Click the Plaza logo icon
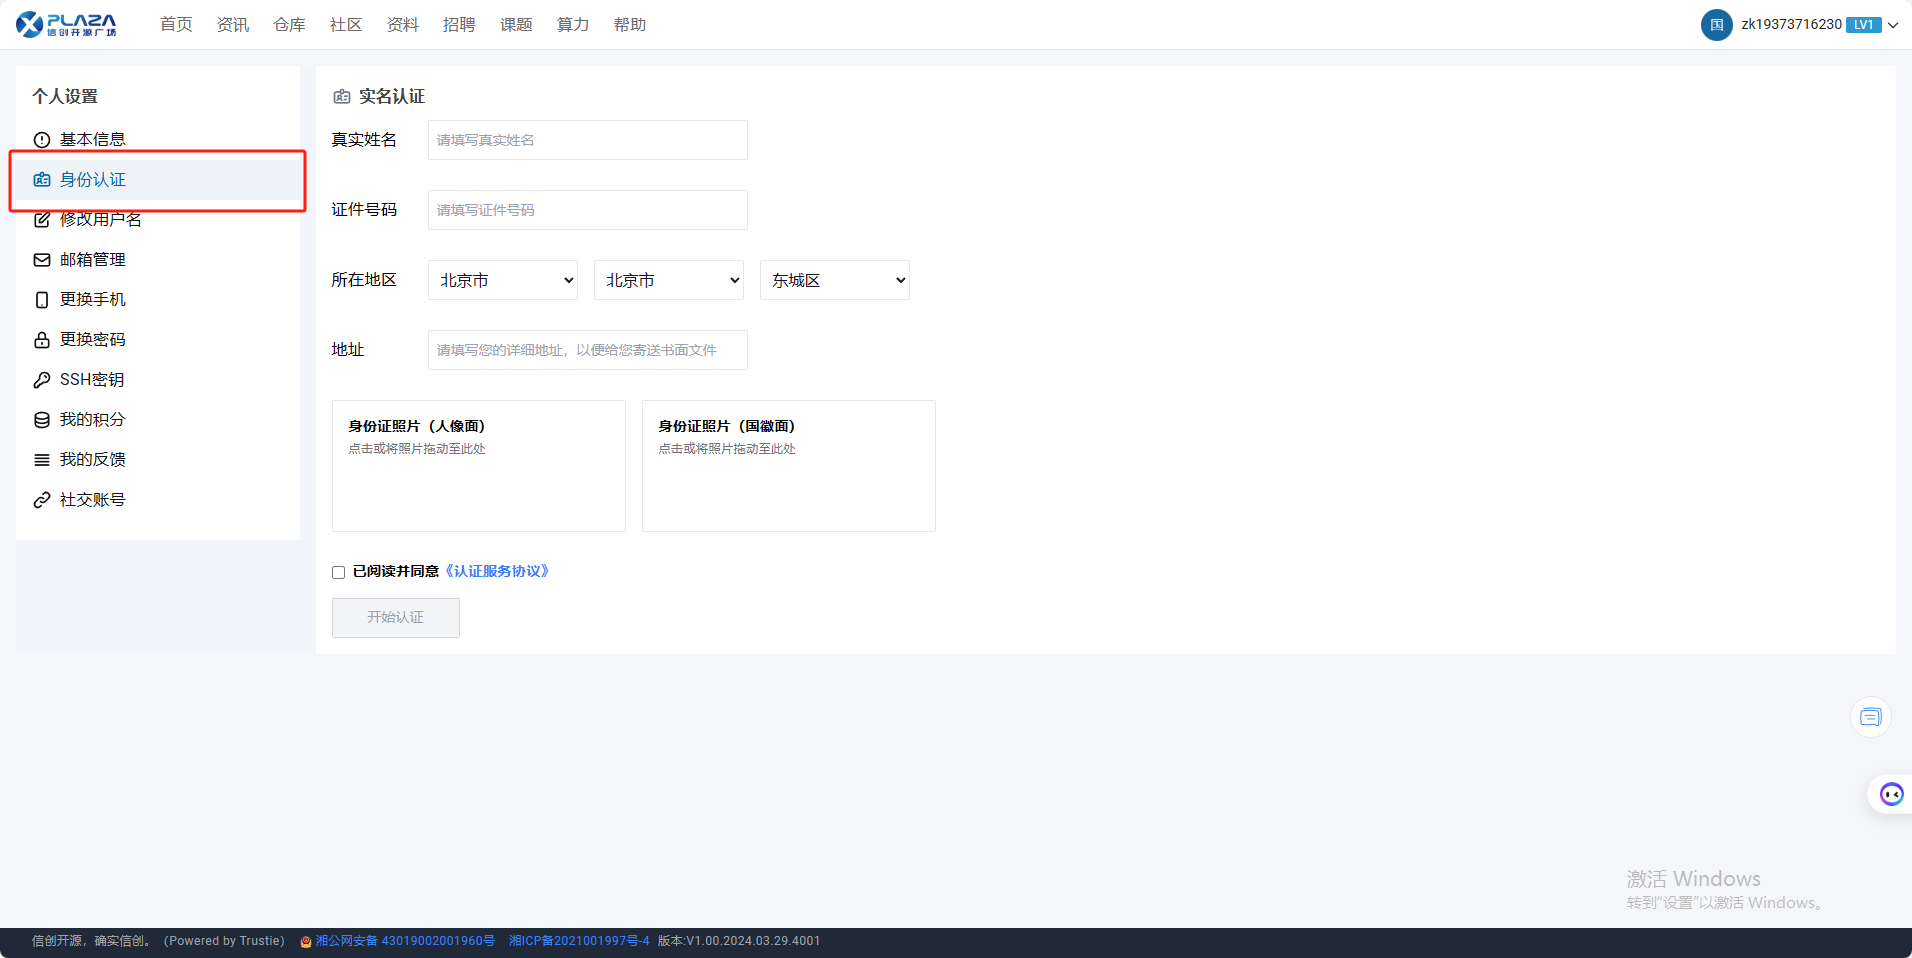Viewport: 1912px width, 958px height. tap(30, 24)
